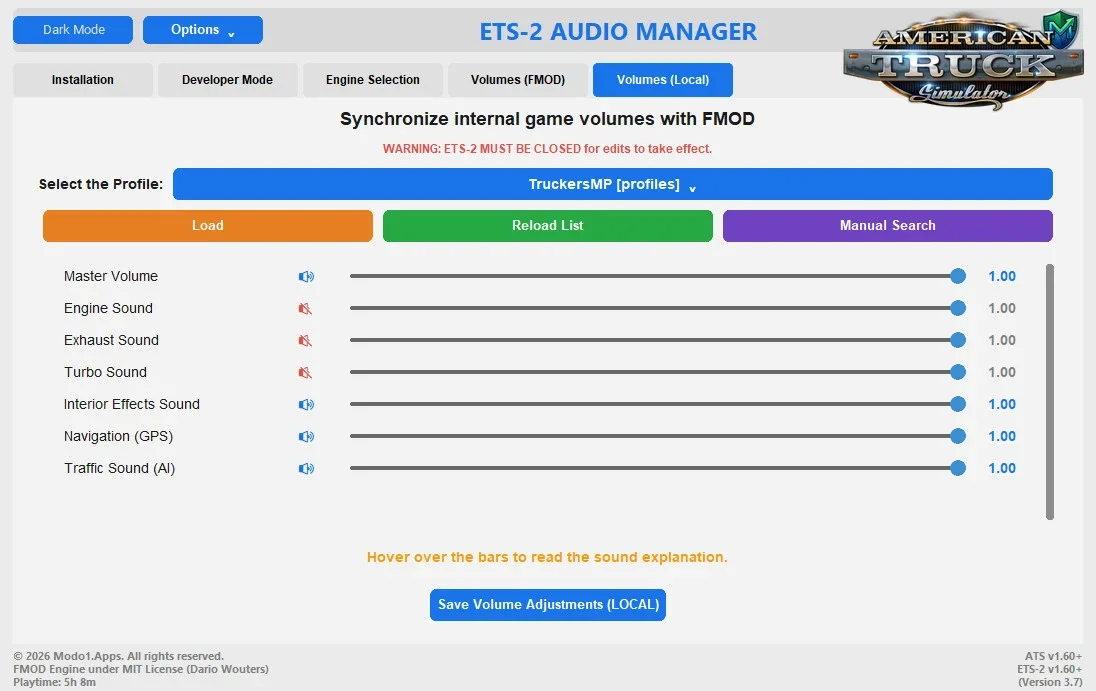1096x691 pixels.
Task: Click the ETS-2 AUDIO MANAGER title
Action: pyautogui.click(x=618, y=31)
